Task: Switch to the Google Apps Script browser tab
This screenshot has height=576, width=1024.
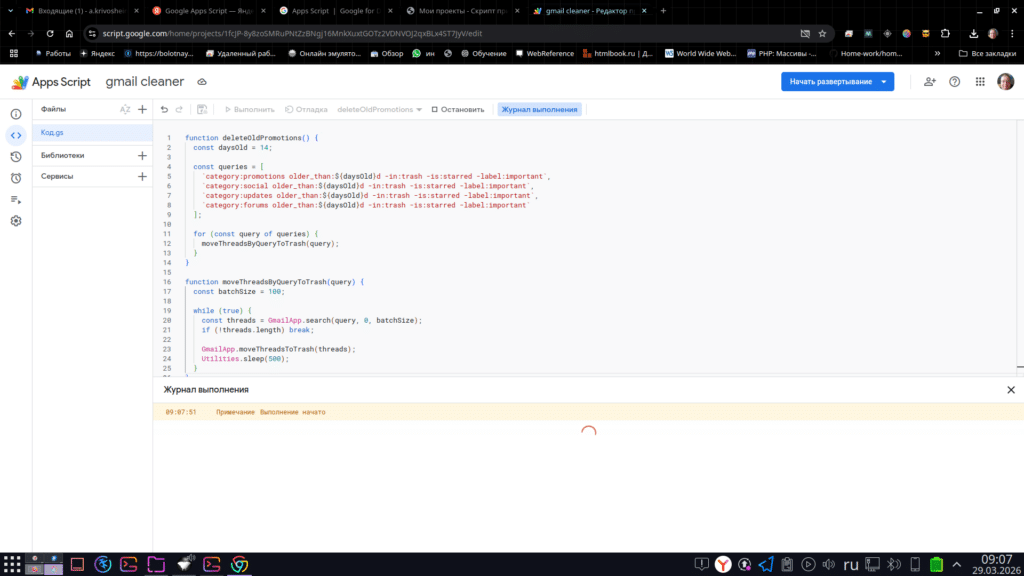Action: pyautogui.click(x=204, y=11)
